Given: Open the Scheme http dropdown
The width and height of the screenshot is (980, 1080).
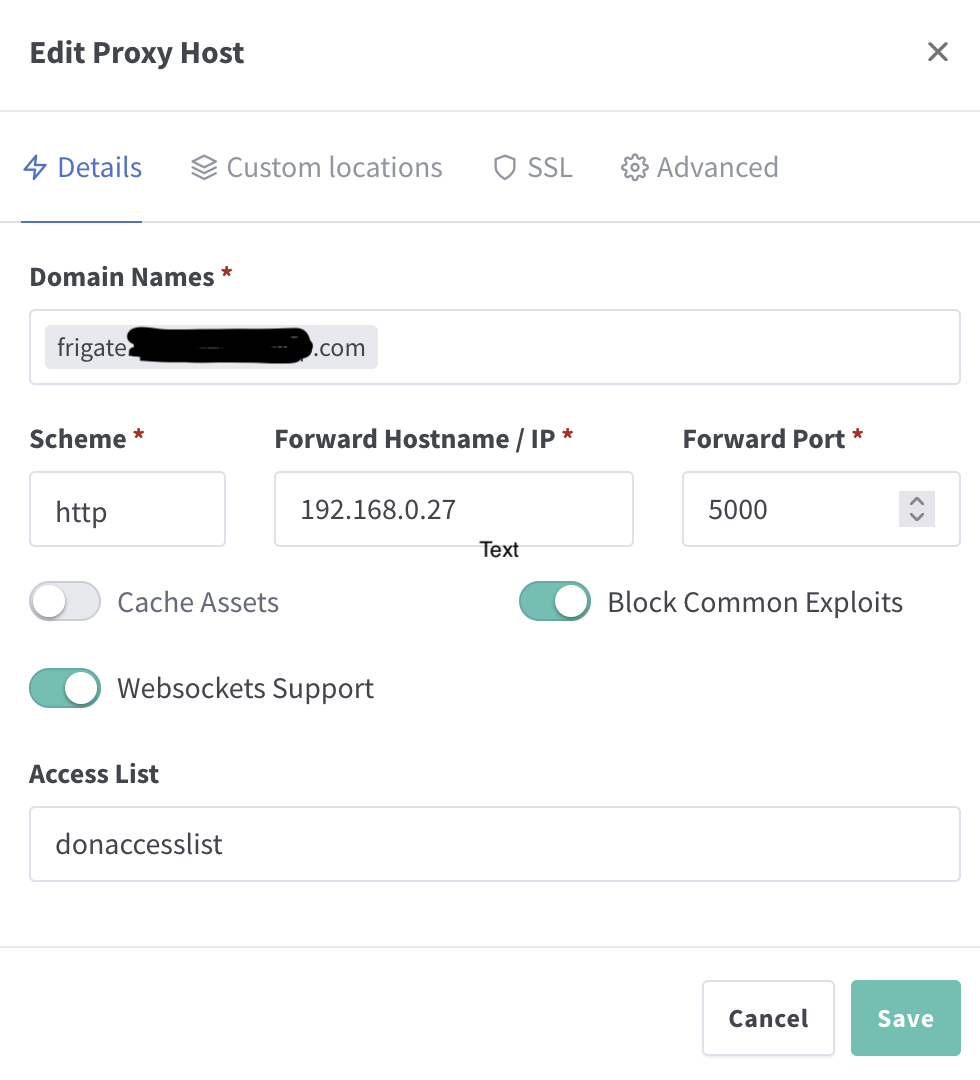Looking at the screenshot, I should pos(127,509).
